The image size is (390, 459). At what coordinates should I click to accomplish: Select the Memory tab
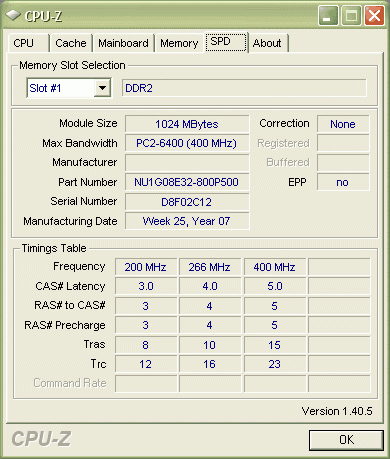coord(179,43)
